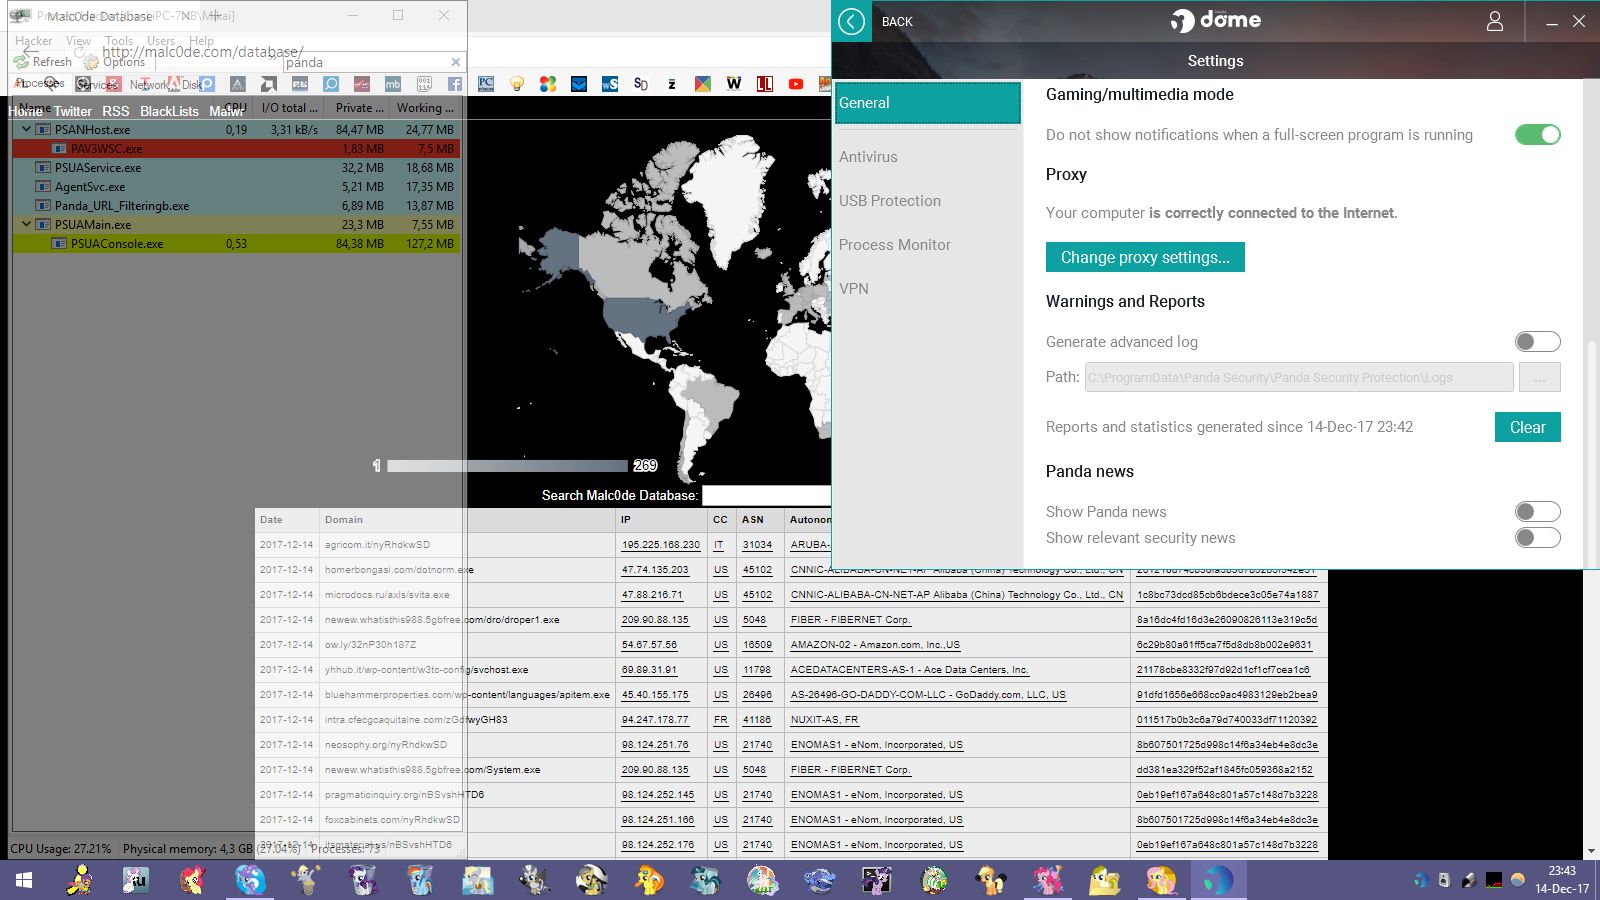Open the PC bookmark icon

pyautogui.click(x=486, y=84)
